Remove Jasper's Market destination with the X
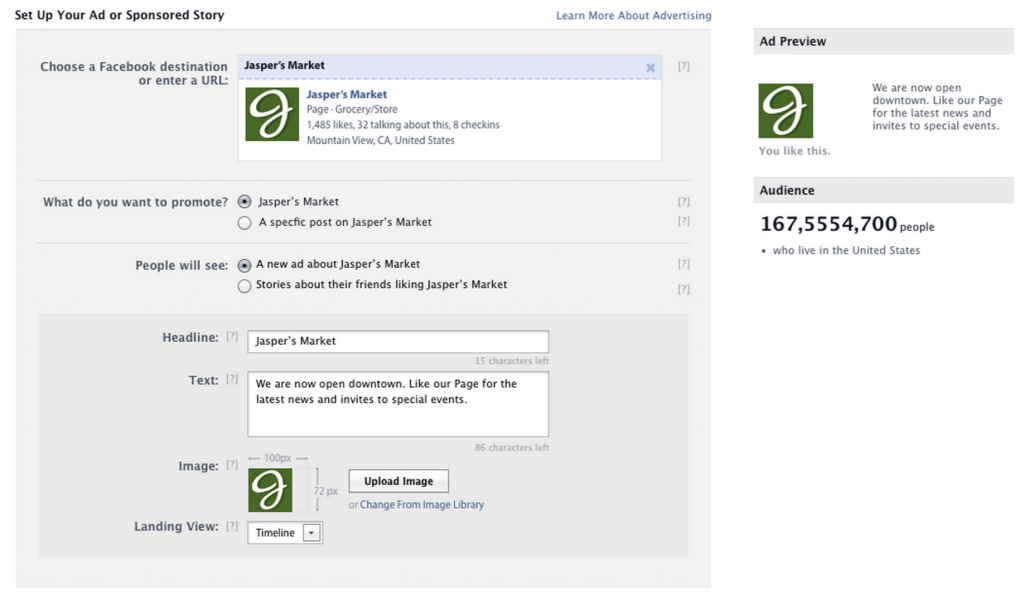 (650, 67)
